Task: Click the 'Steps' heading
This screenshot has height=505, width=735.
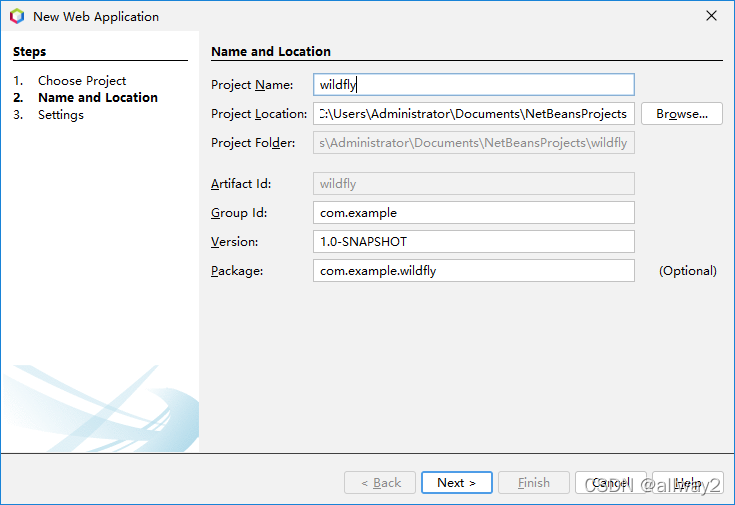Action: click(30, 52)
